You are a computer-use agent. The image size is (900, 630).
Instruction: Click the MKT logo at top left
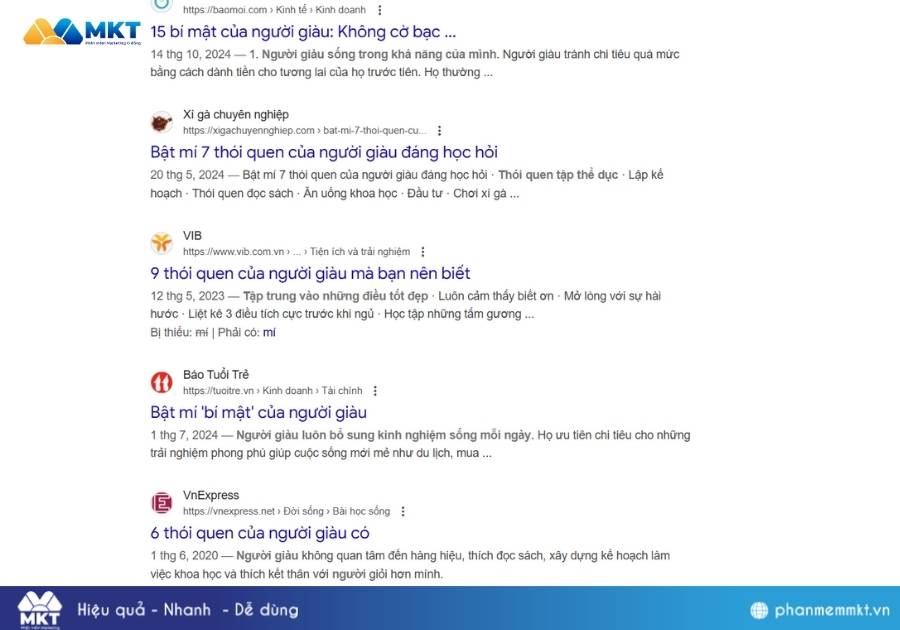click(x=82, y=32)
